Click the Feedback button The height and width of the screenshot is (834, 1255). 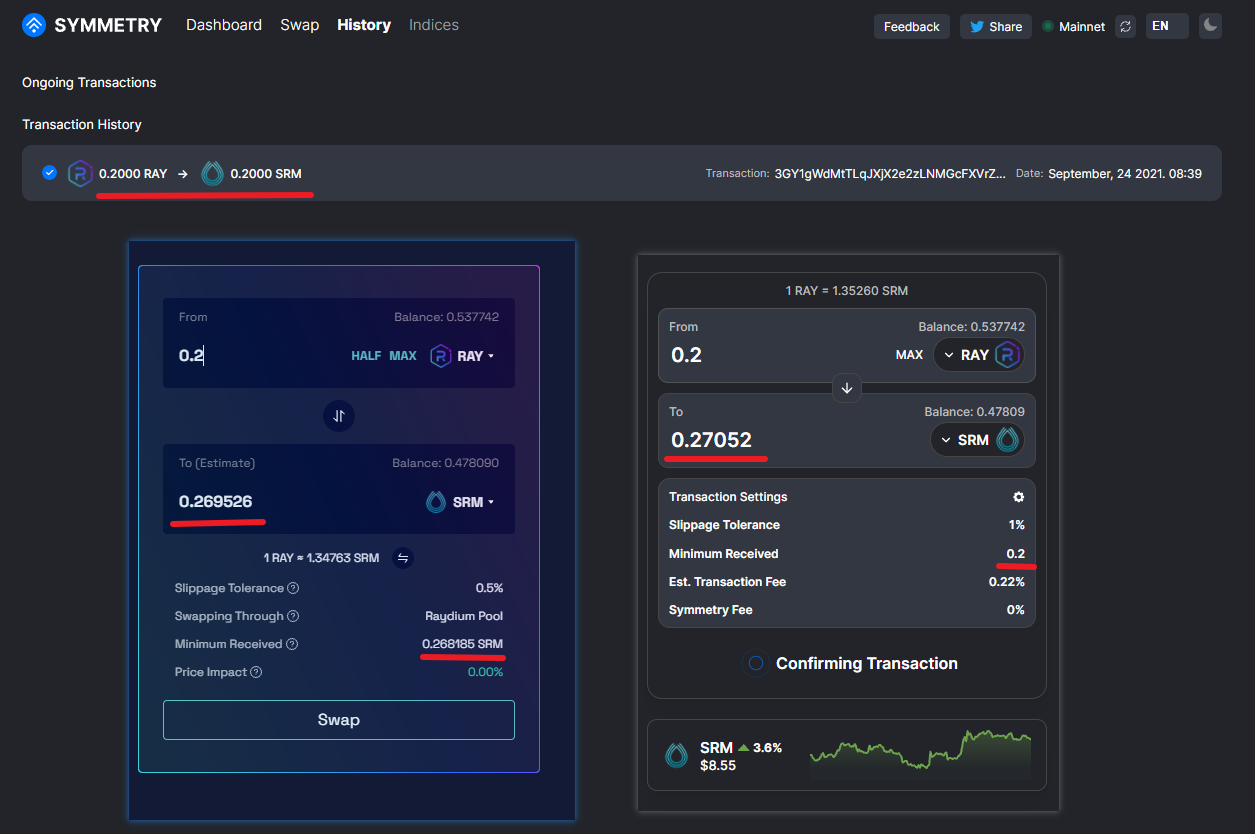(x=912, y=26)
